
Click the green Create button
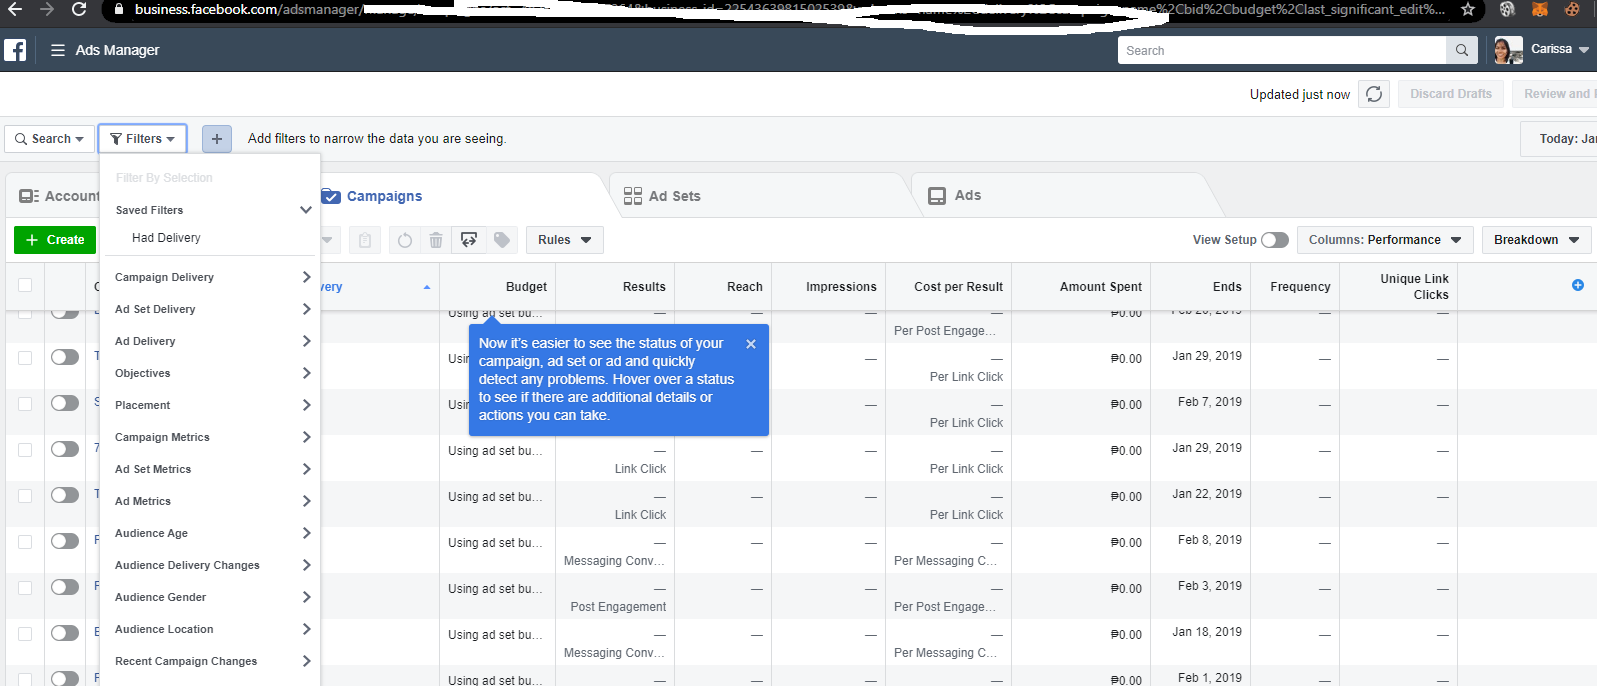tap(55, 240)
